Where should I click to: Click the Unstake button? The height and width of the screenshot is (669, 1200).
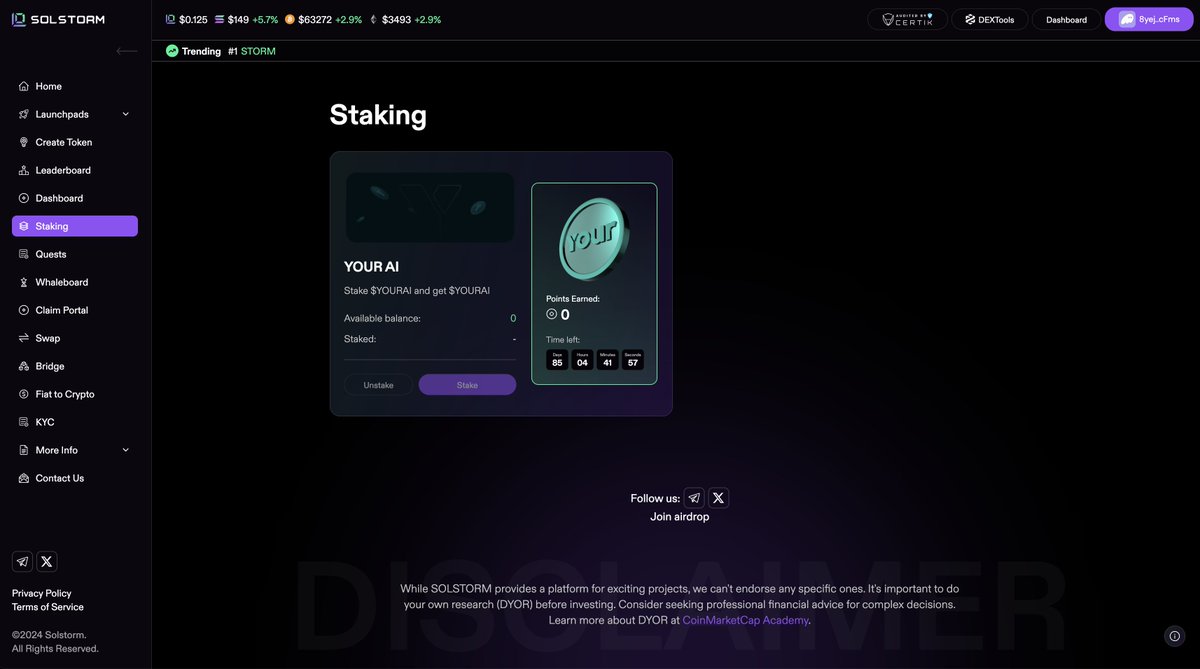(x=378, y=385)
